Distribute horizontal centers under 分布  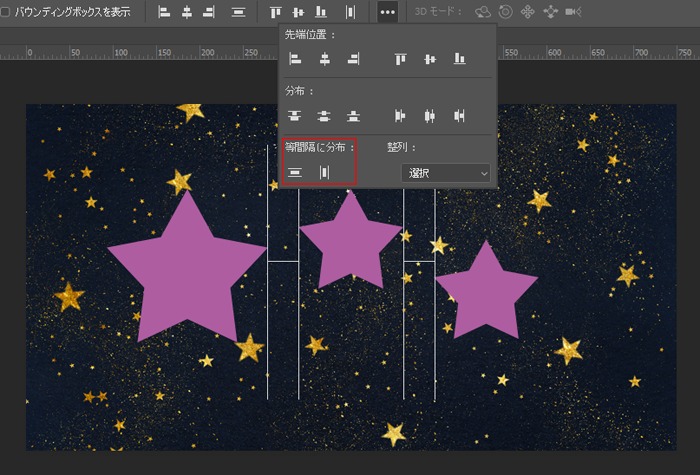(429, 116)
